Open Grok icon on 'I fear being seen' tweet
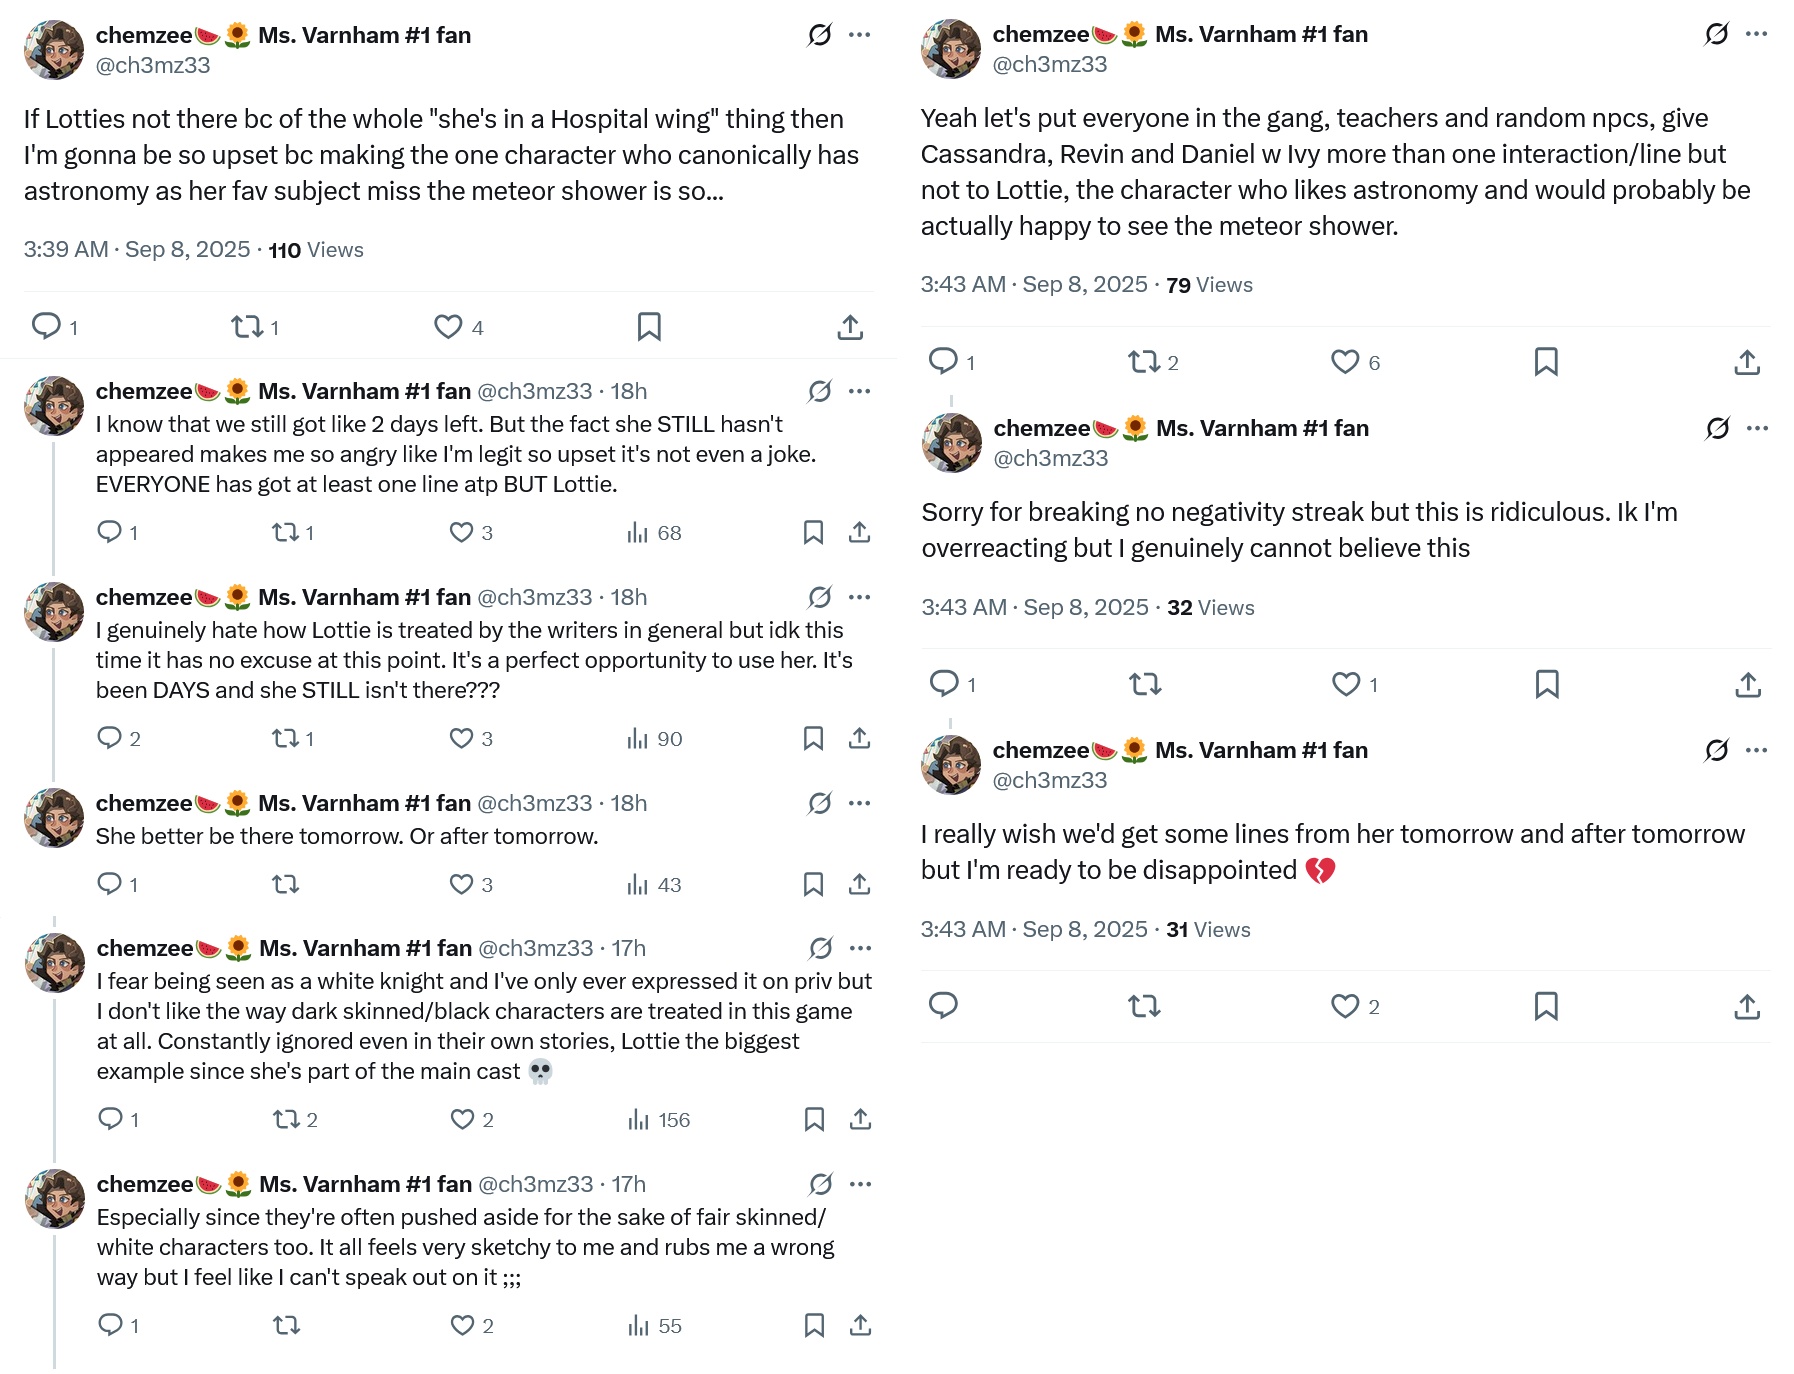 pyautogui.click(x=821, y=948)
